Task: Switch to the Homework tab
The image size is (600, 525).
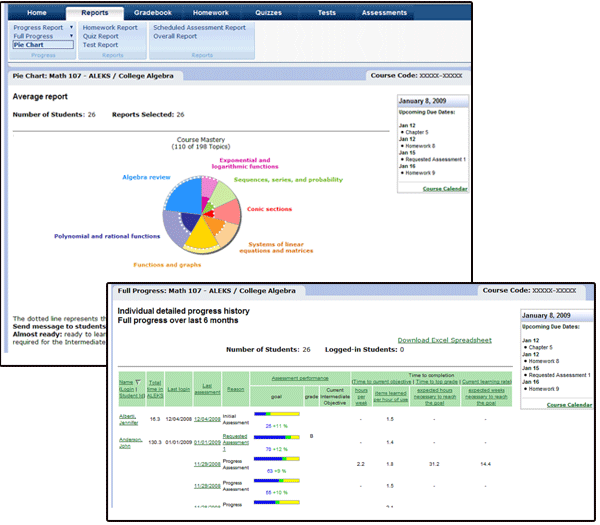Action: tap(210, 13)
